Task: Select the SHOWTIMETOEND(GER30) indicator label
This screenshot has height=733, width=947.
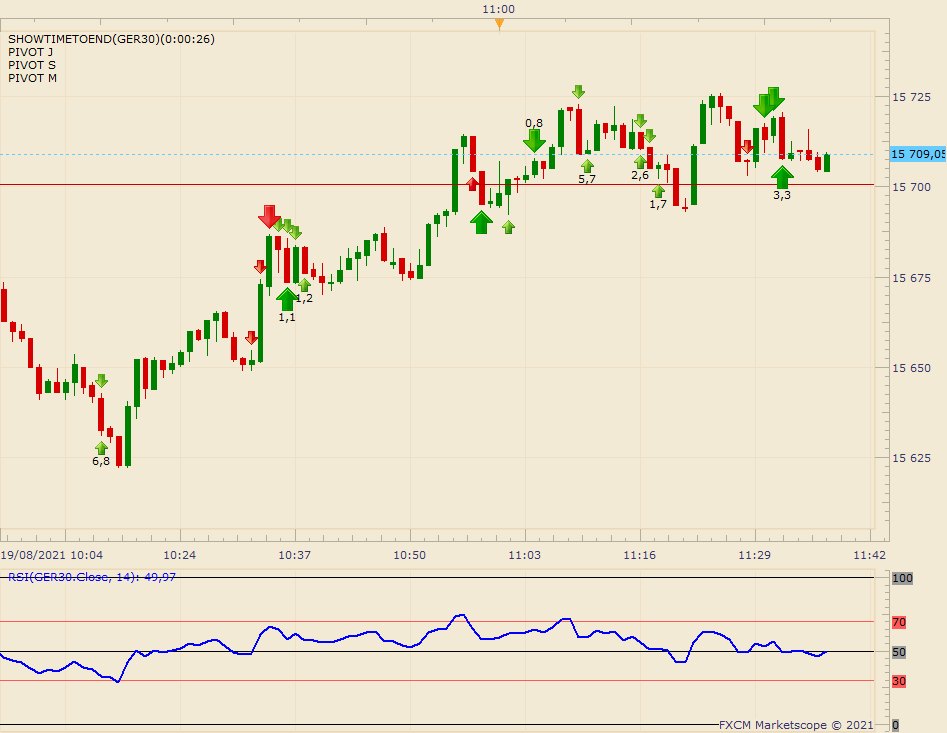Action: [111, 39]
